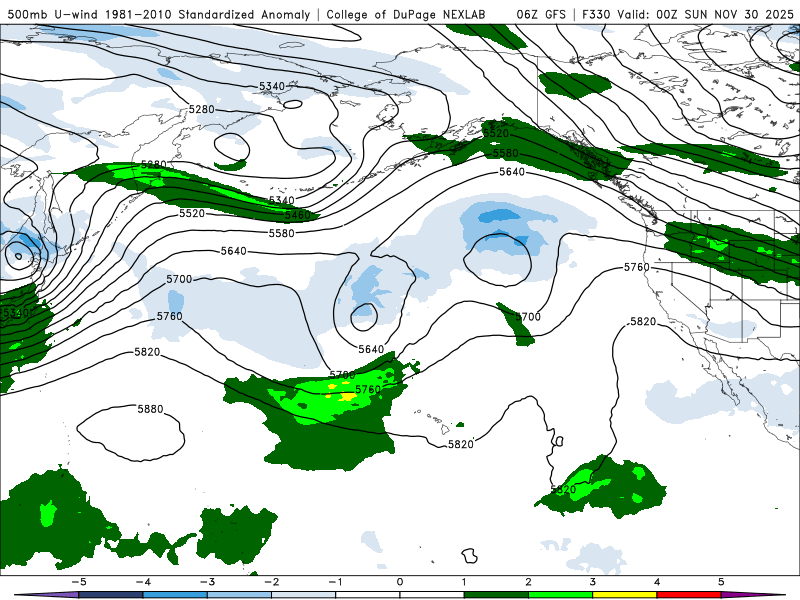This screenshot has width=800, height=600.
Task: Click the 5700 label beside the small green streak
Action: click(x=528, y=317)
